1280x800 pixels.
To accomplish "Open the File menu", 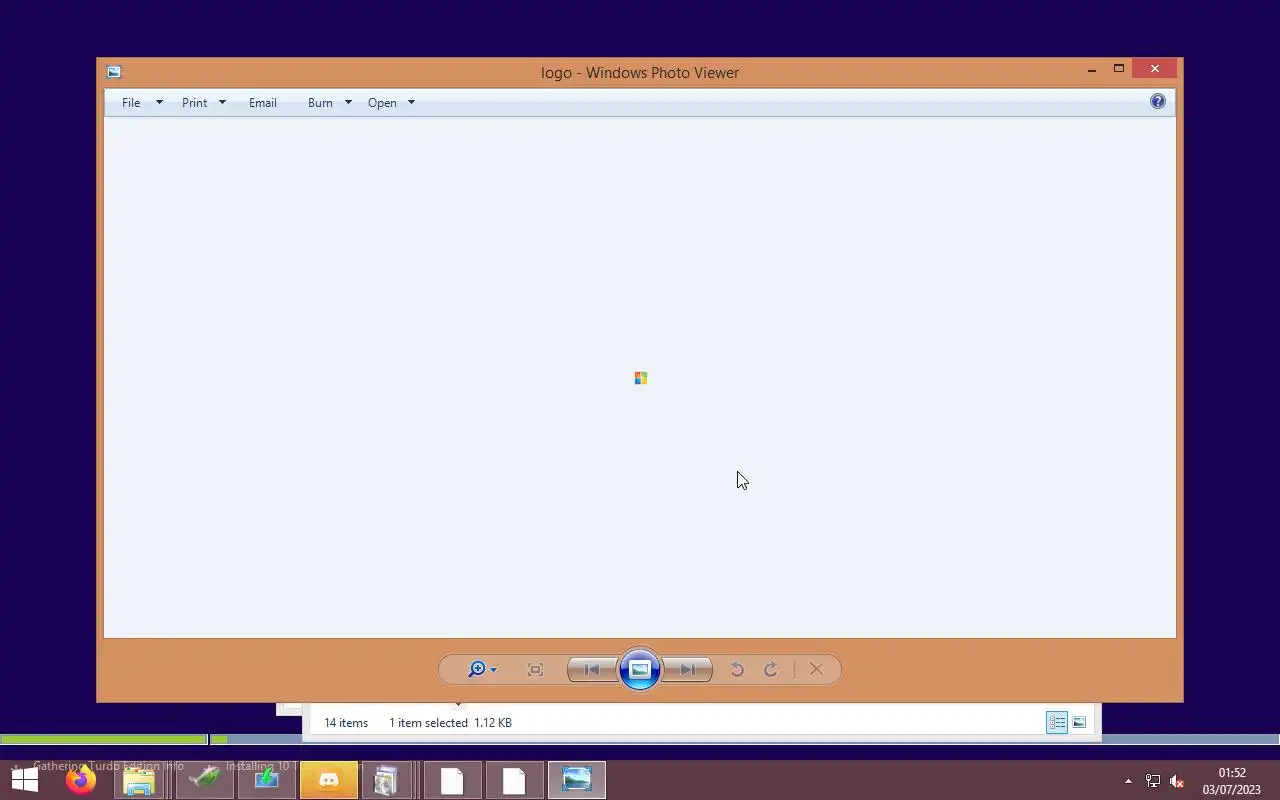I will [131, 103].
